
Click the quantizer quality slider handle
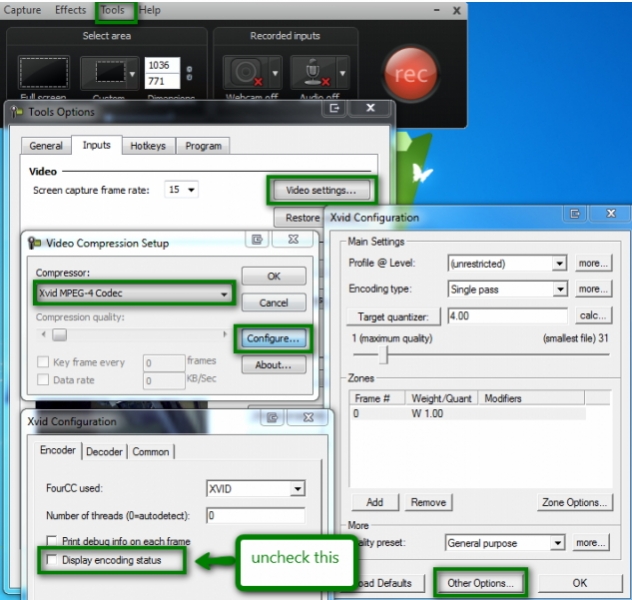tap(384, 355)
